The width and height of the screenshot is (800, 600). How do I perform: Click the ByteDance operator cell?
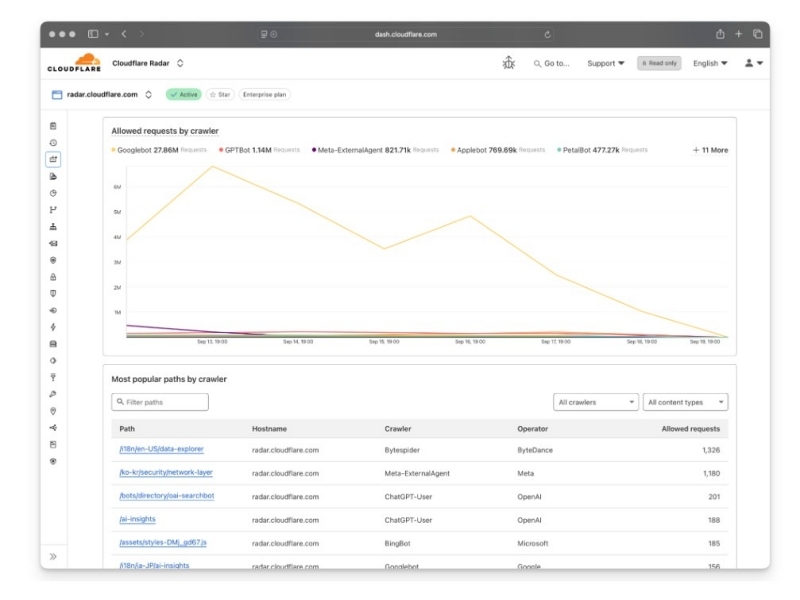pos(535,450)
